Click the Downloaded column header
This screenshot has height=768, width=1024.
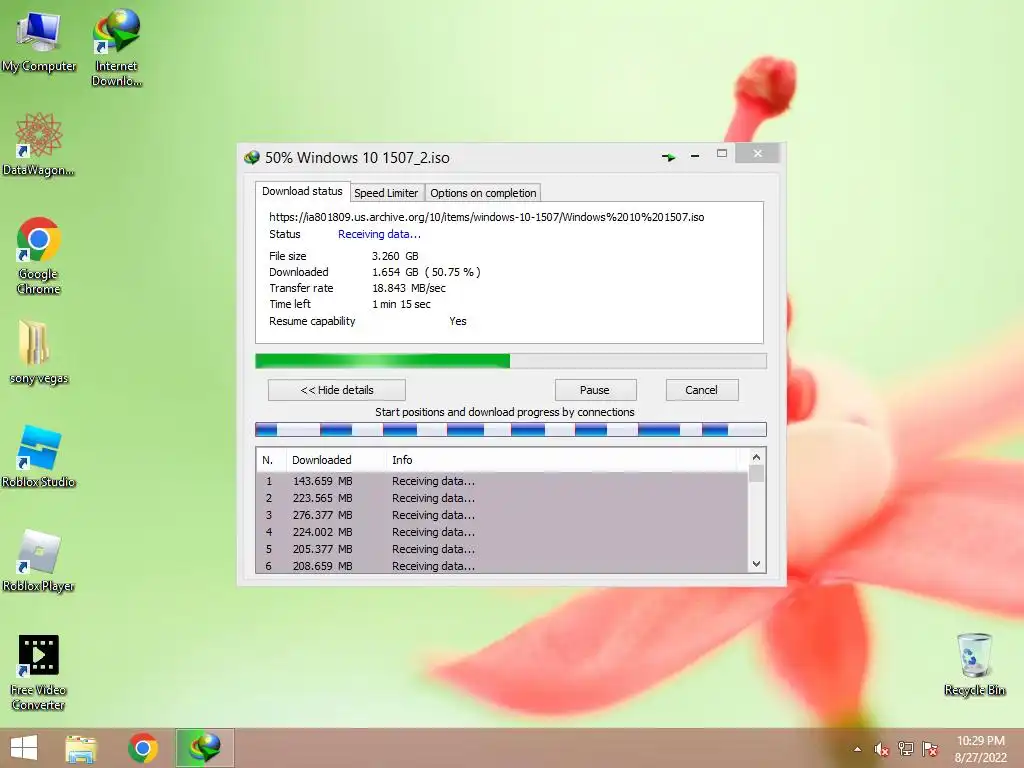tap(336, 460)
